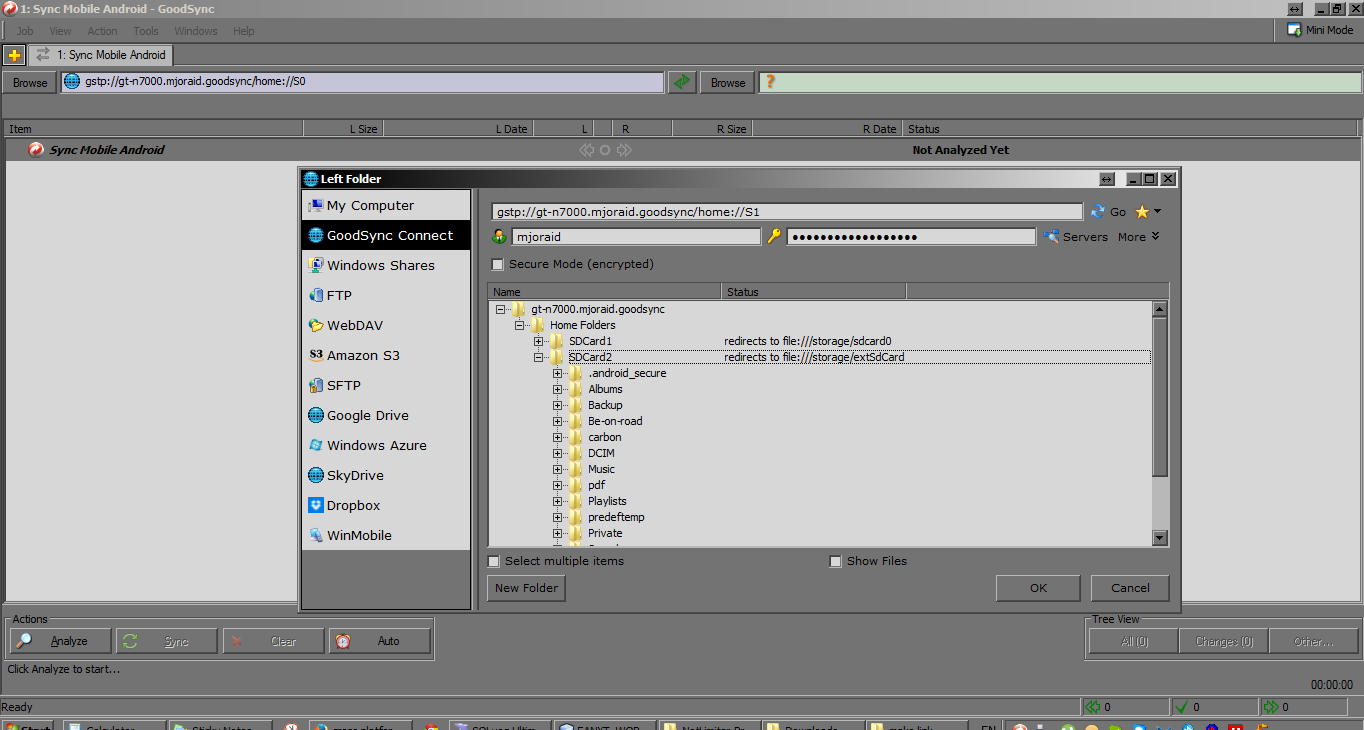1364x730 pixels.
Task: Collapse the Home Folders node
Action: (519, 325)
